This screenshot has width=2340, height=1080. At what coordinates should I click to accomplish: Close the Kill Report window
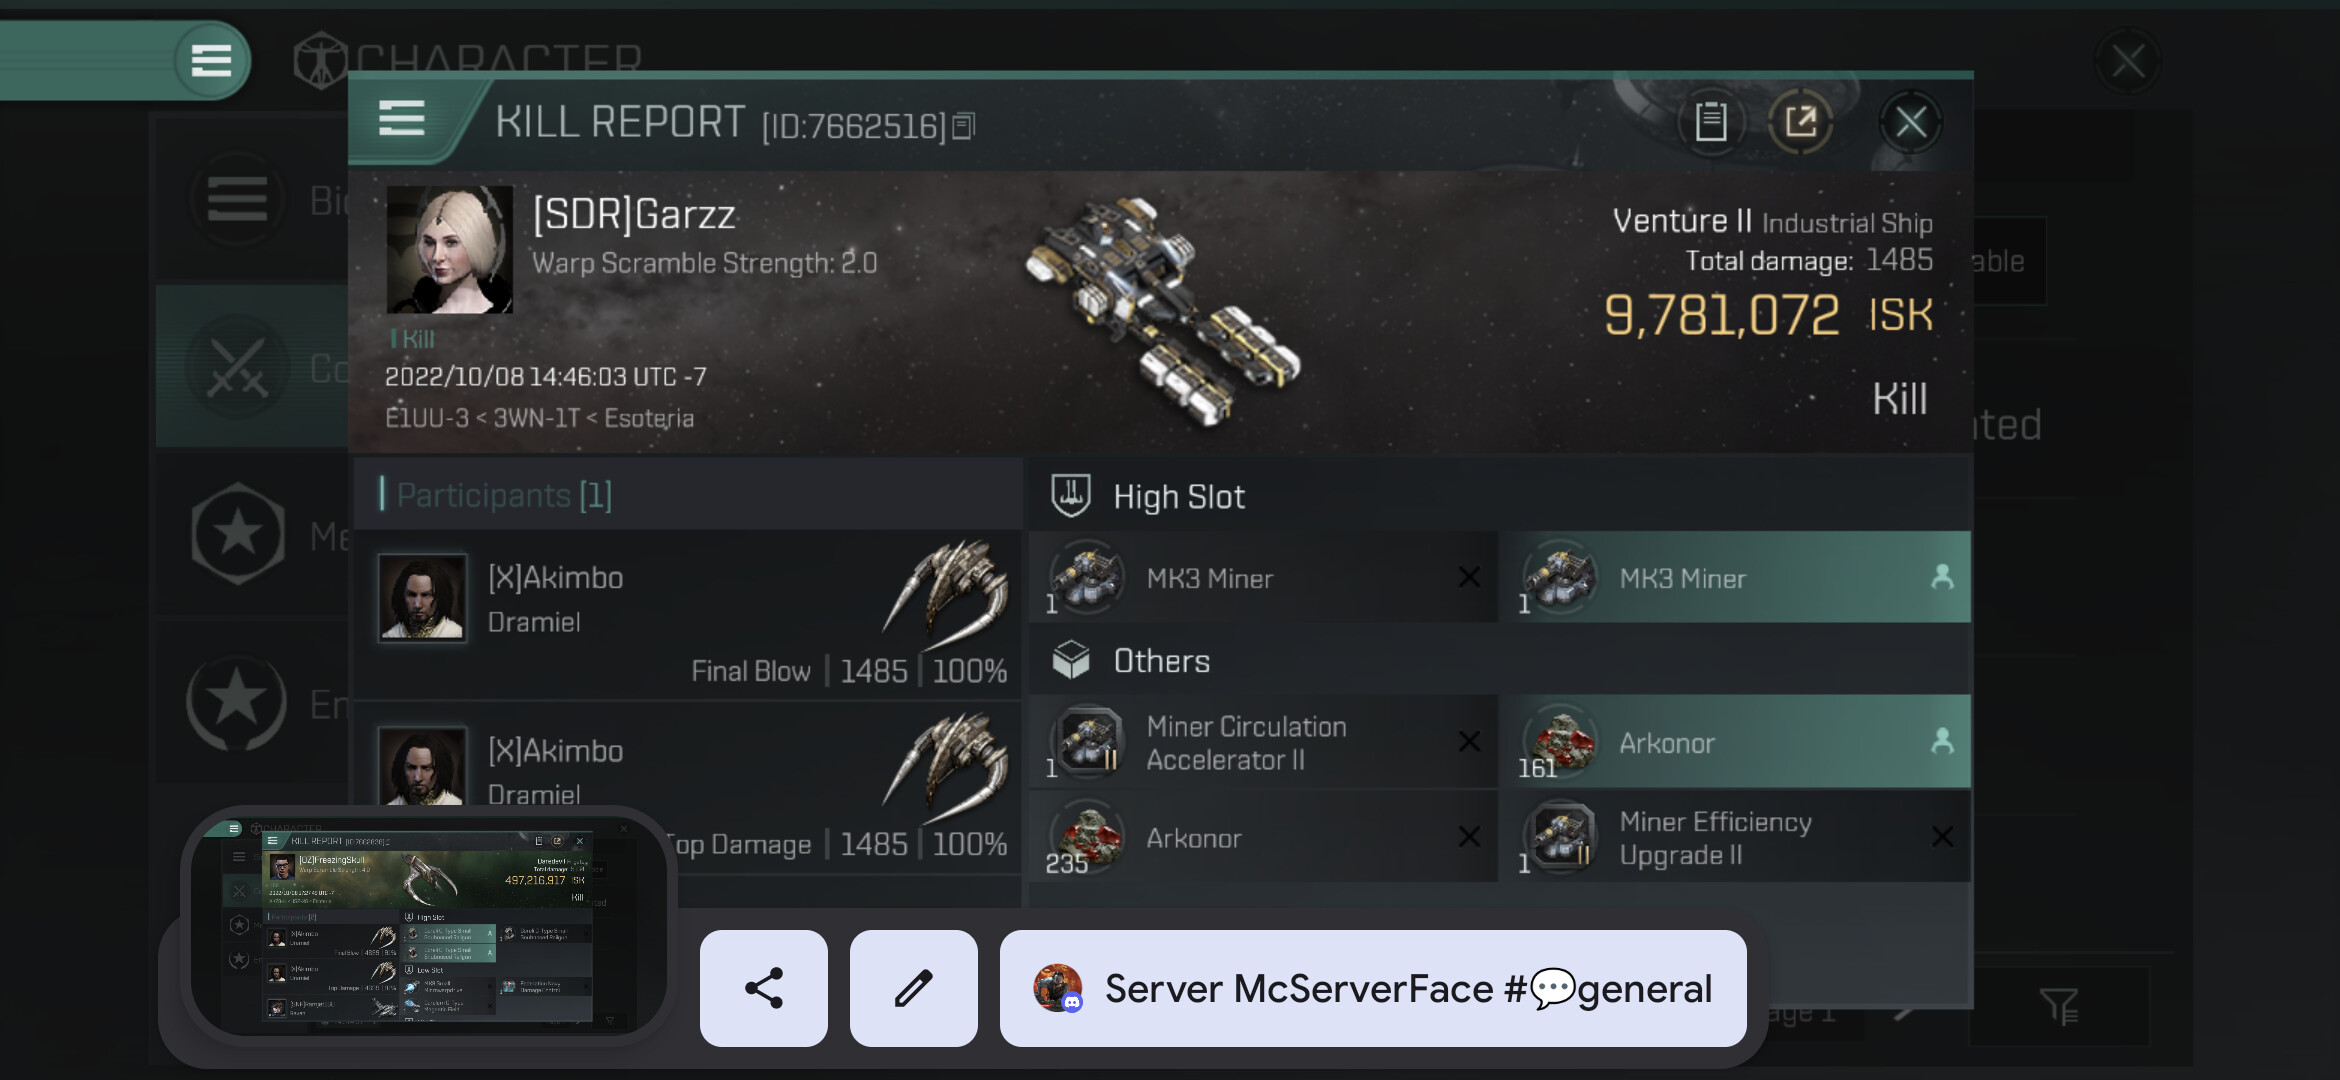pos(1911,123)
